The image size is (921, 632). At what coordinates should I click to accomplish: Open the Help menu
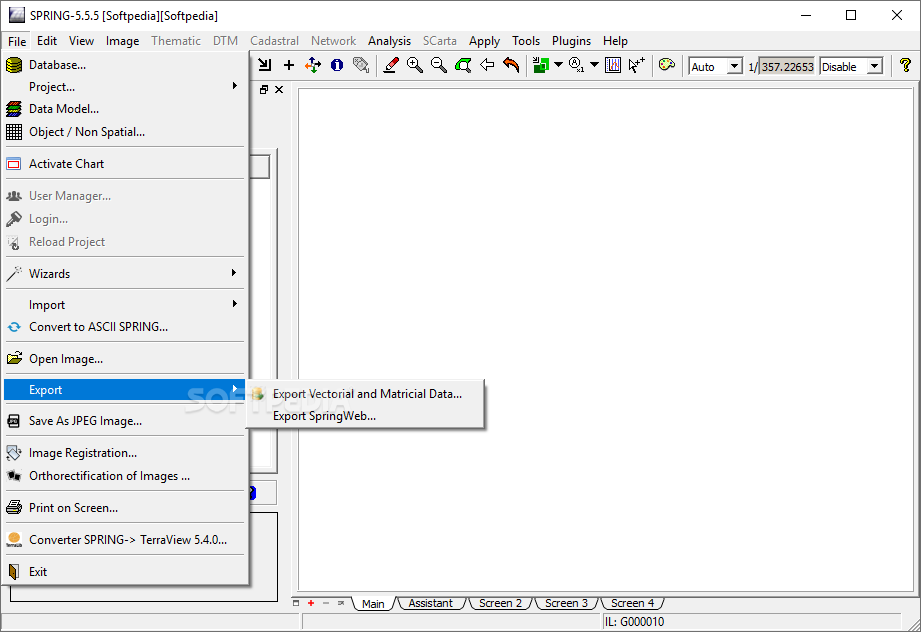tap(615, 41)
